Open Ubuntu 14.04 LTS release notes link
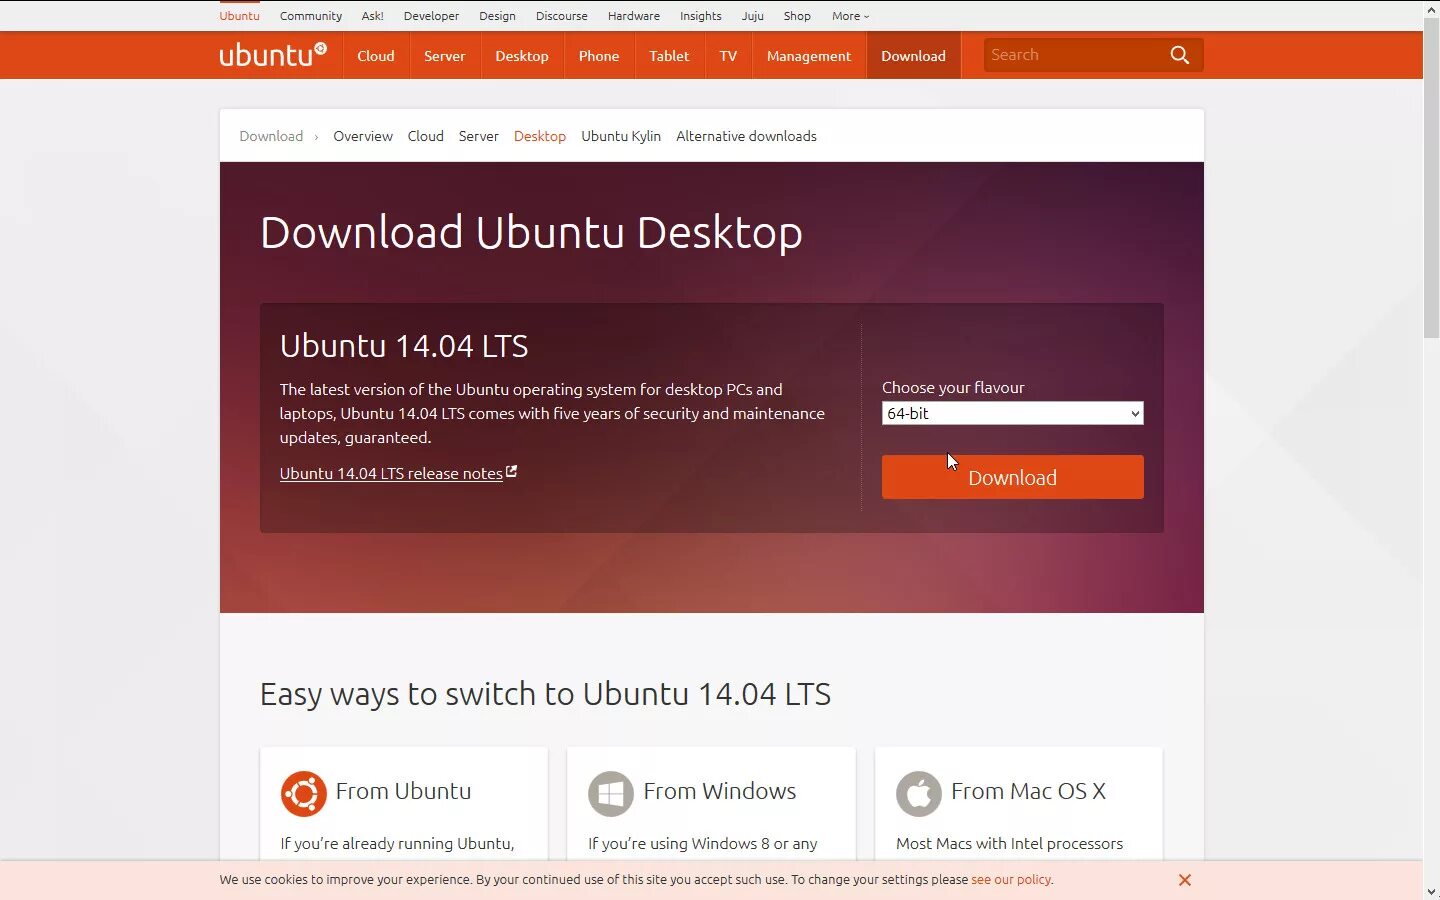 [x=391, y=474]
